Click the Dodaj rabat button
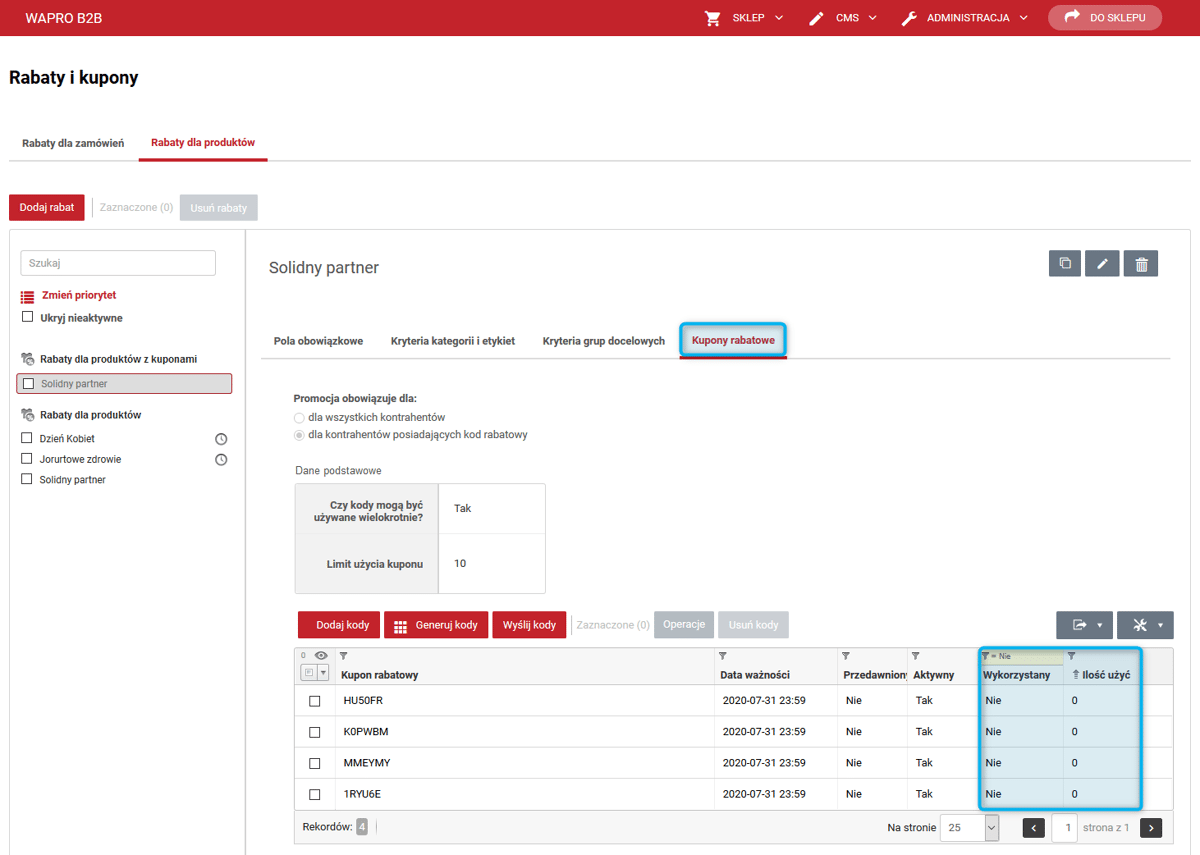 tap(47, 207)
